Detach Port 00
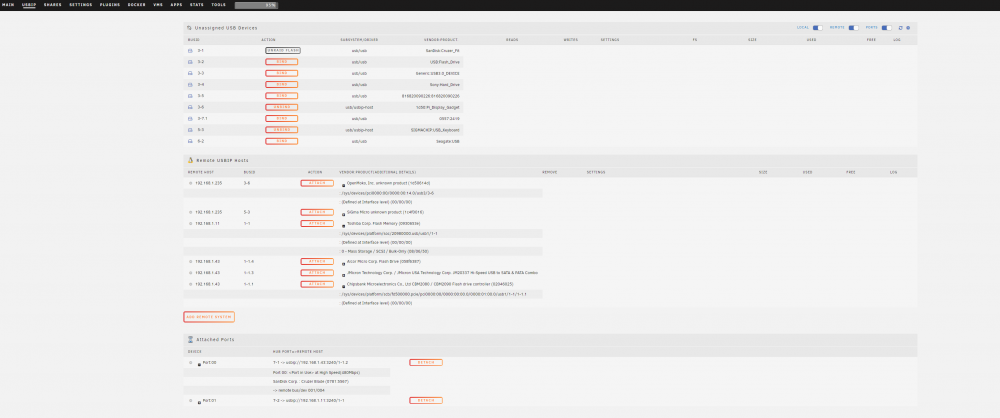Viewport: 1000px width, 418px height. point(426,362)
